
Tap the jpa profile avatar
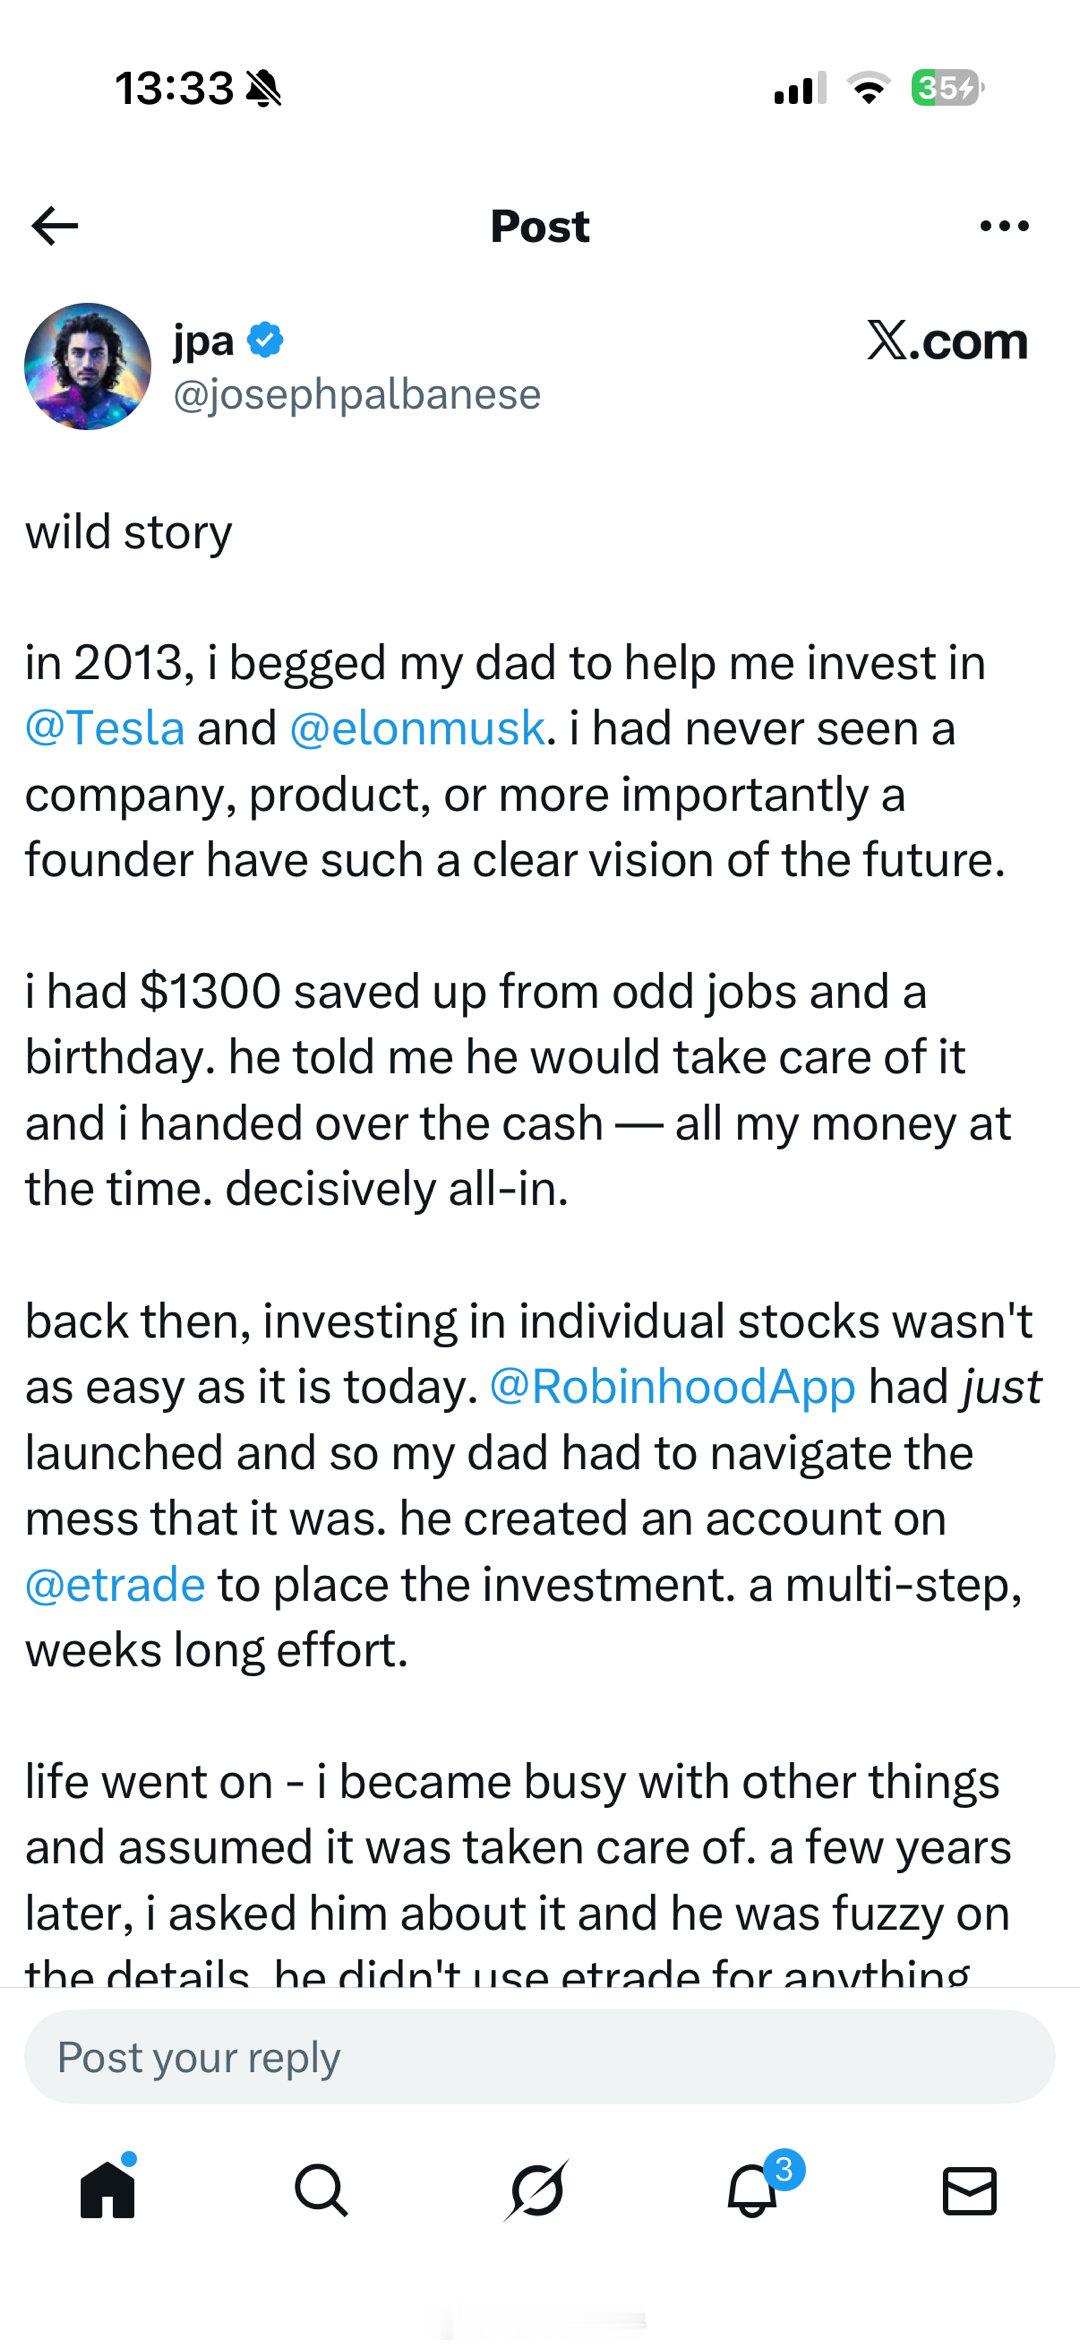(88, 367)
